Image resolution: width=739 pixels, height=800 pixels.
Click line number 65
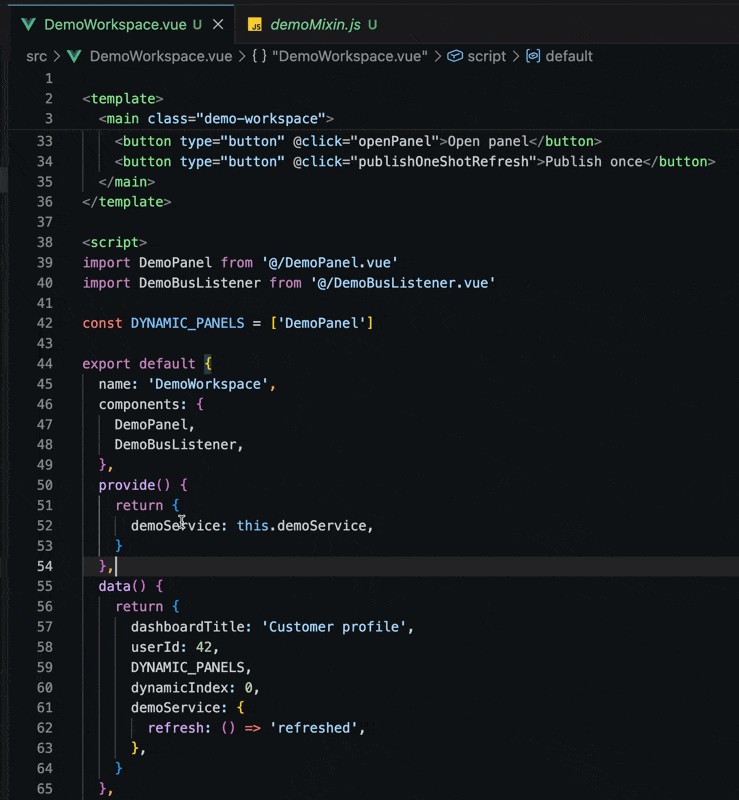click(44, 789)
